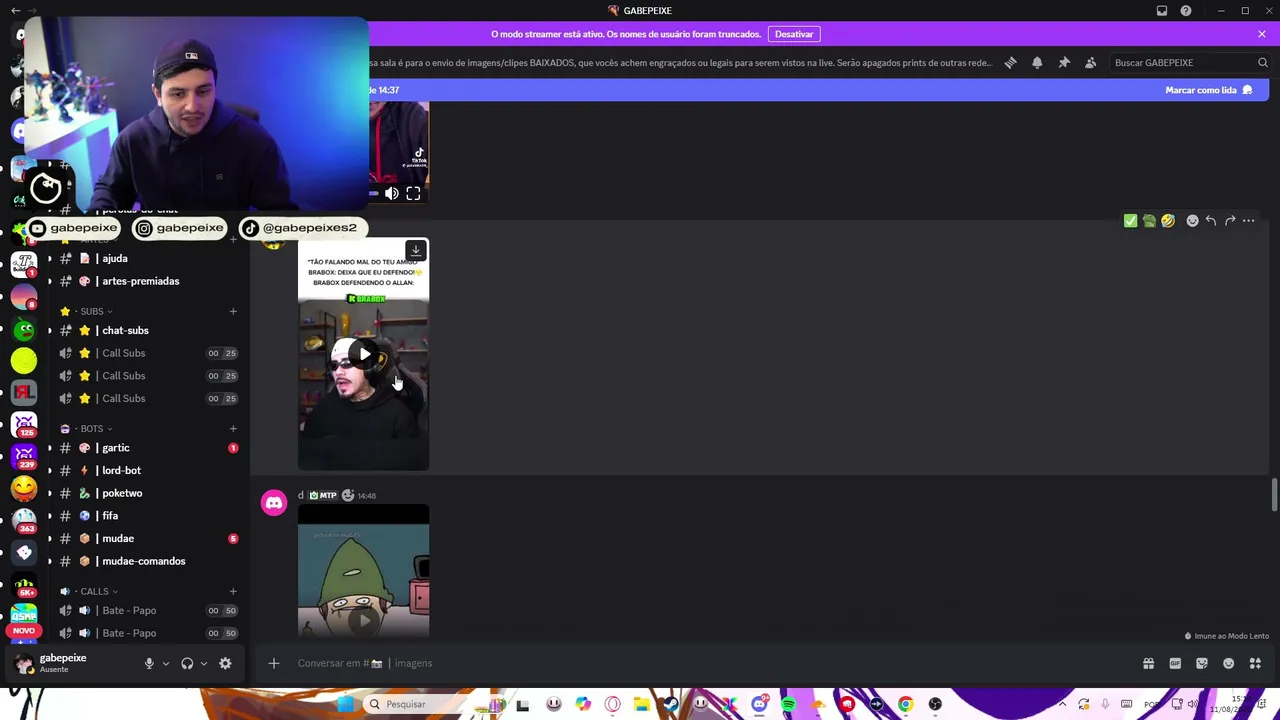The height and width of the screenshot is (720, 1280).
Task: Toggle fullscreen on the top video
Action: [x=413, y=194]
